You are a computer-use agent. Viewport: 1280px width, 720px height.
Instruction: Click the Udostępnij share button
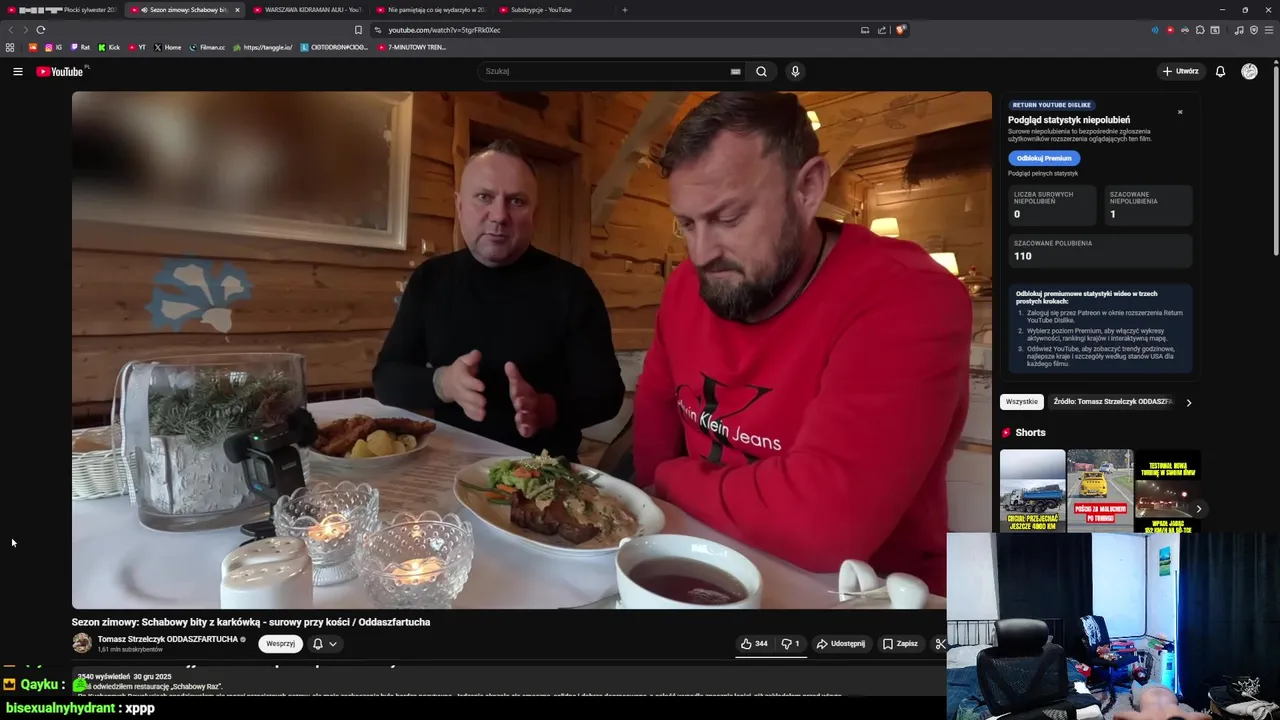841,644
